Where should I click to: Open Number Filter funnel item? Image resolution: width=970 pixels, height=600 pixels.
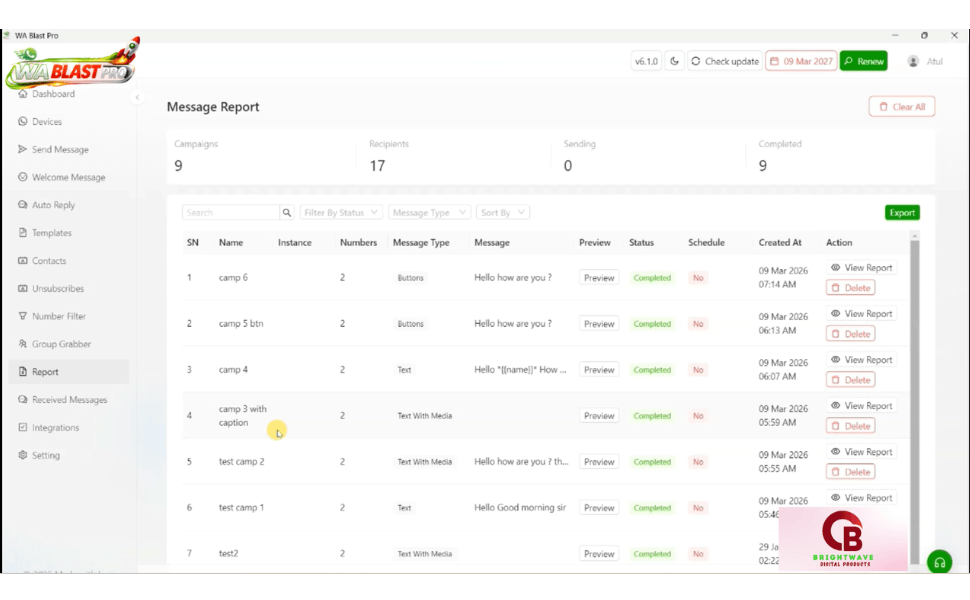[x=59, y=316]
